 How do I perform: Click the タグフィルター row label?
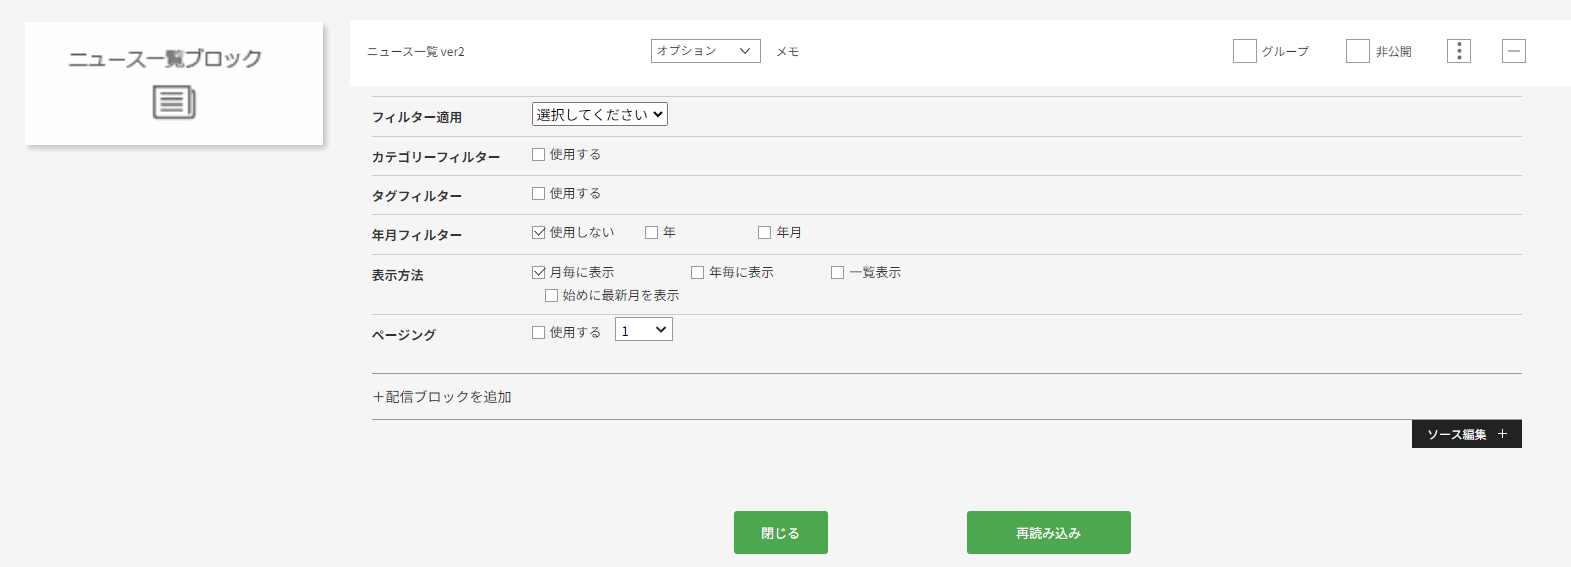[417, 196]
